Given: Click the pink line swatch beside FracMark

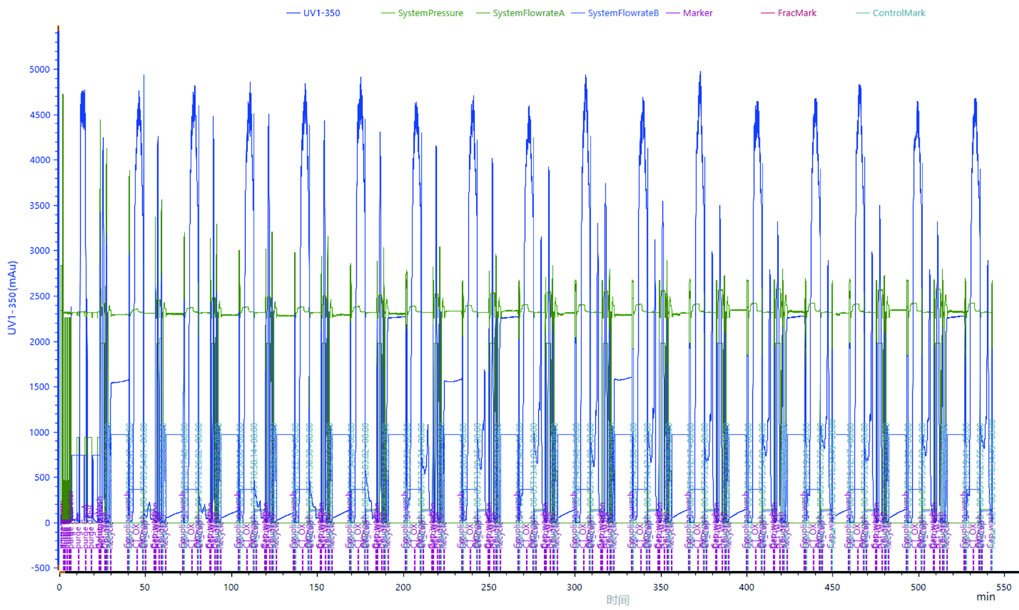Looking at the screenshot, I should click(x=767, y=13).
